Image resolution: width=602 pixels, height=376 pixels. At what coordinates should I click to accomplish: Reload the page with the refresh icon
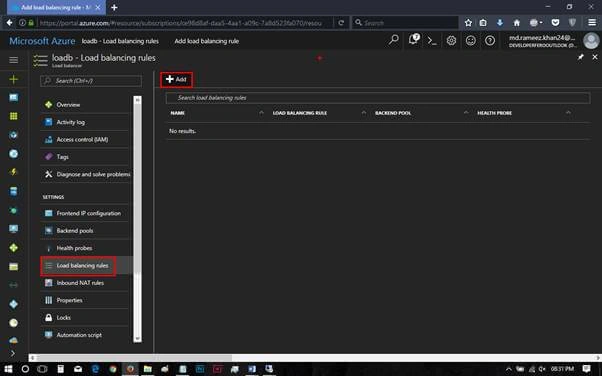pos(341,23)
